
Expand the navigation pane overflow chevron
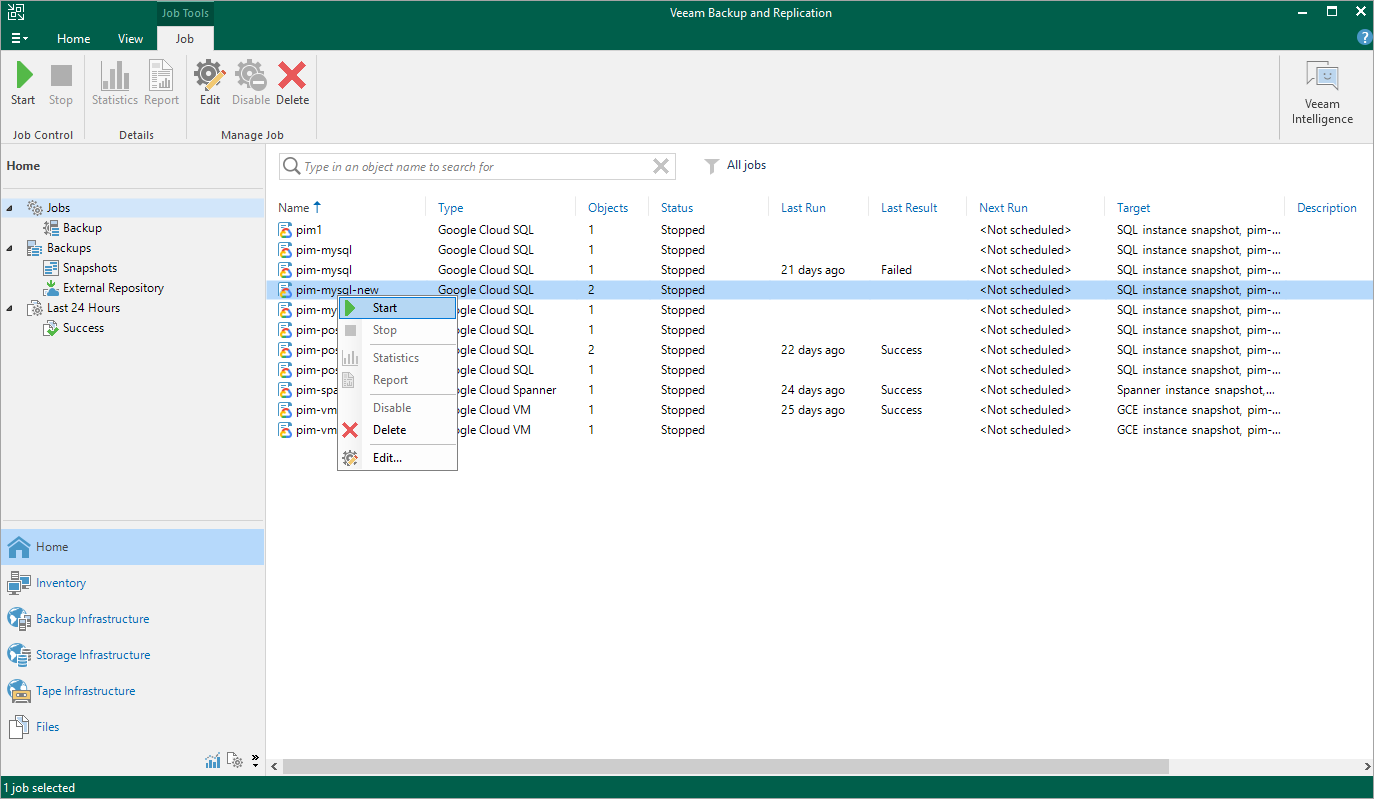[255, 759]
